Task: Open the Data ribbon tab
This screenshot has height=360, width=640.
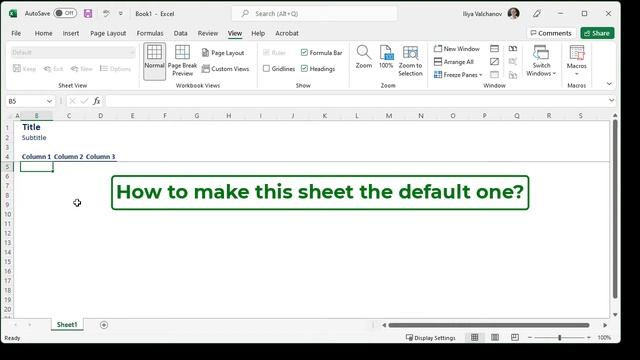Action: pos(180,33)
